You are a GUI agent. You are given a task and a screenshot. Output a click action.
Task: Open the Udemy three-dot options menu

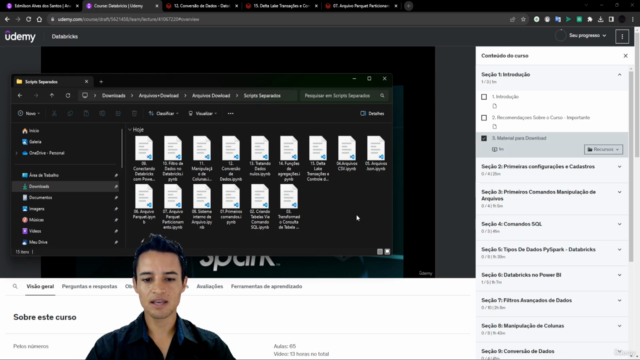click(x=622, y=36)
